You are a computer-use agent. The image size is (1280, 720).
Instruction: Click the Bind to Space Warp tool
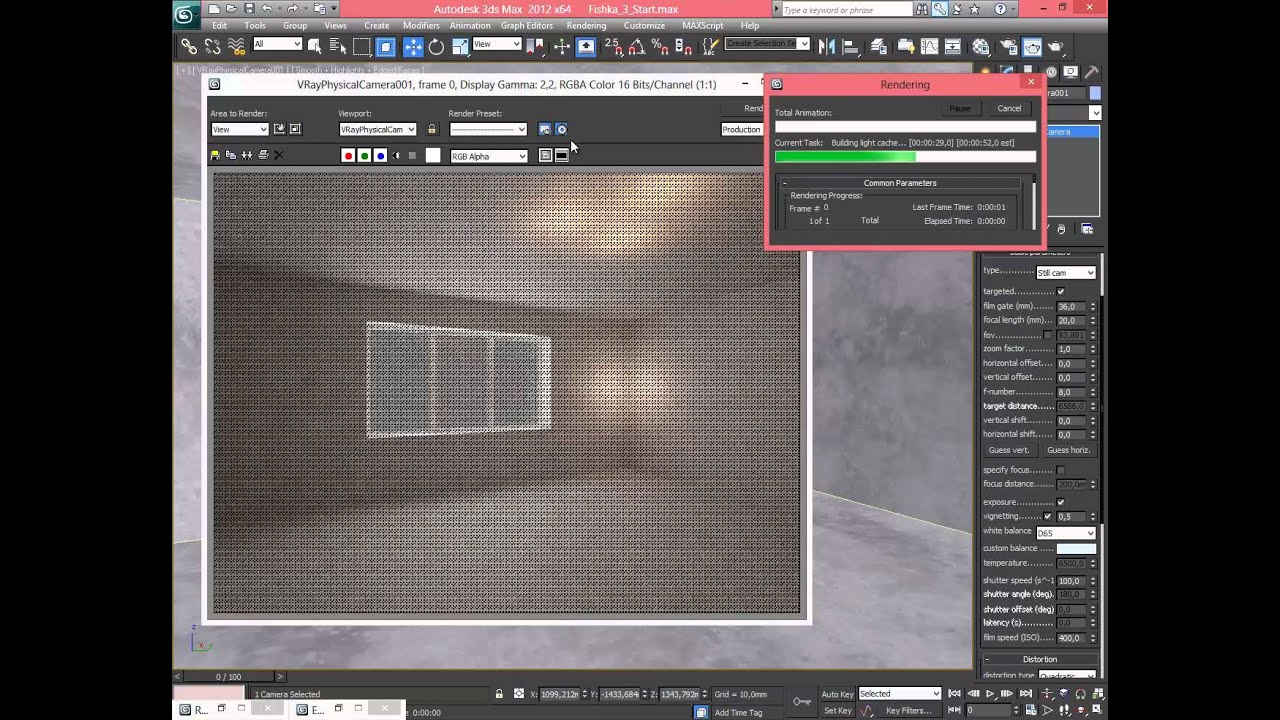pyautogui.click(x=236, y=46)
